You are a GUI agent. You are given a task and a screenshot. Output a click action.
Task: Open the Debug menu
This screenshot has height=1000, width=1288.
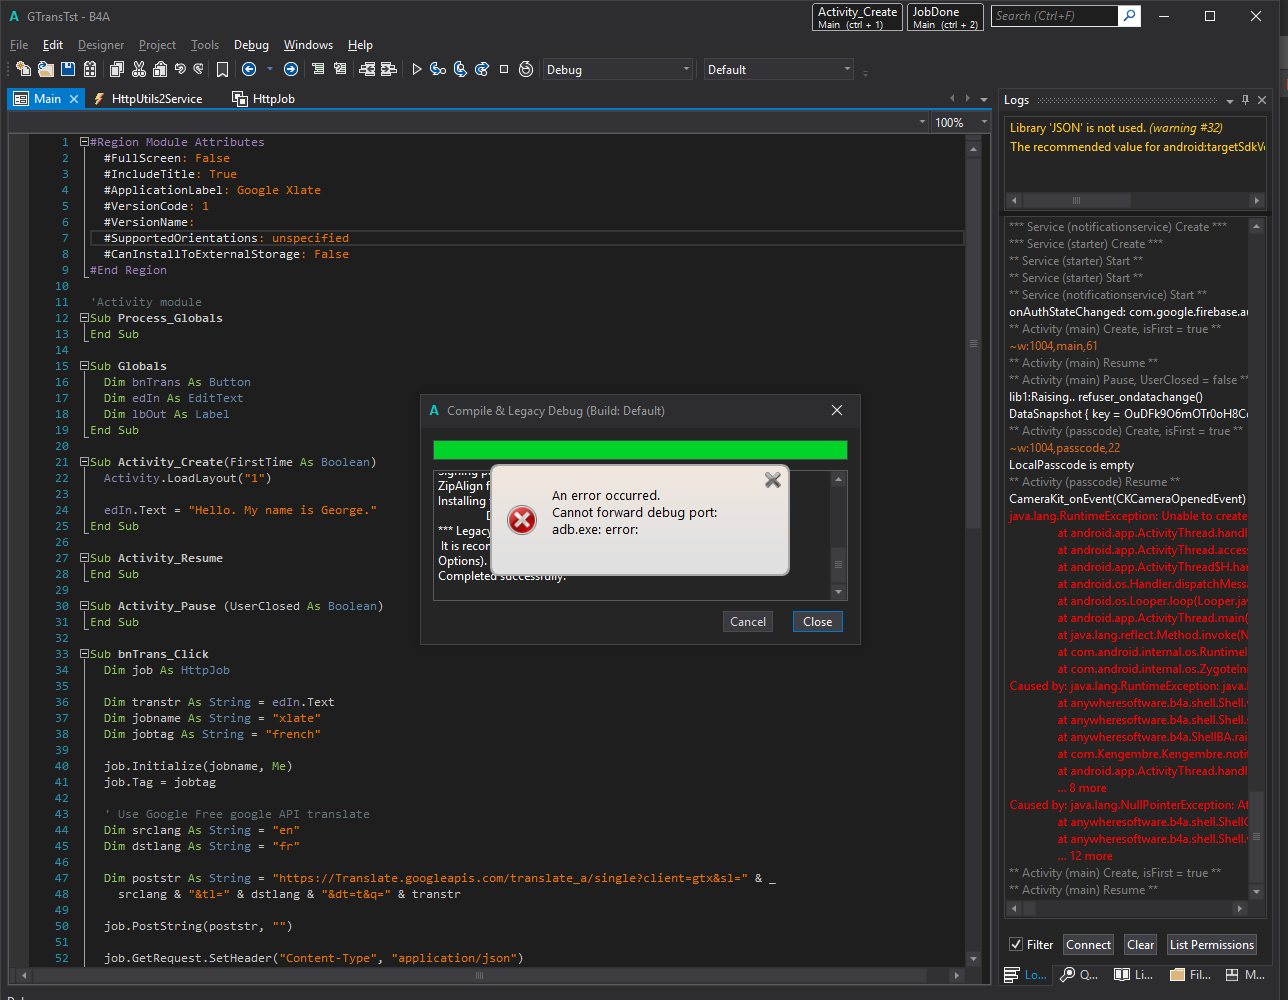251,45
